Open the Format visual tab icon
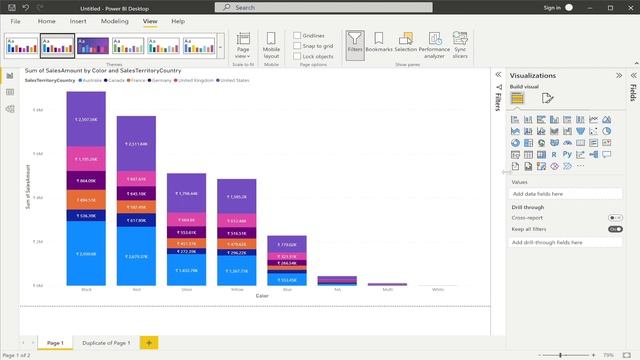 click(547, 98)
